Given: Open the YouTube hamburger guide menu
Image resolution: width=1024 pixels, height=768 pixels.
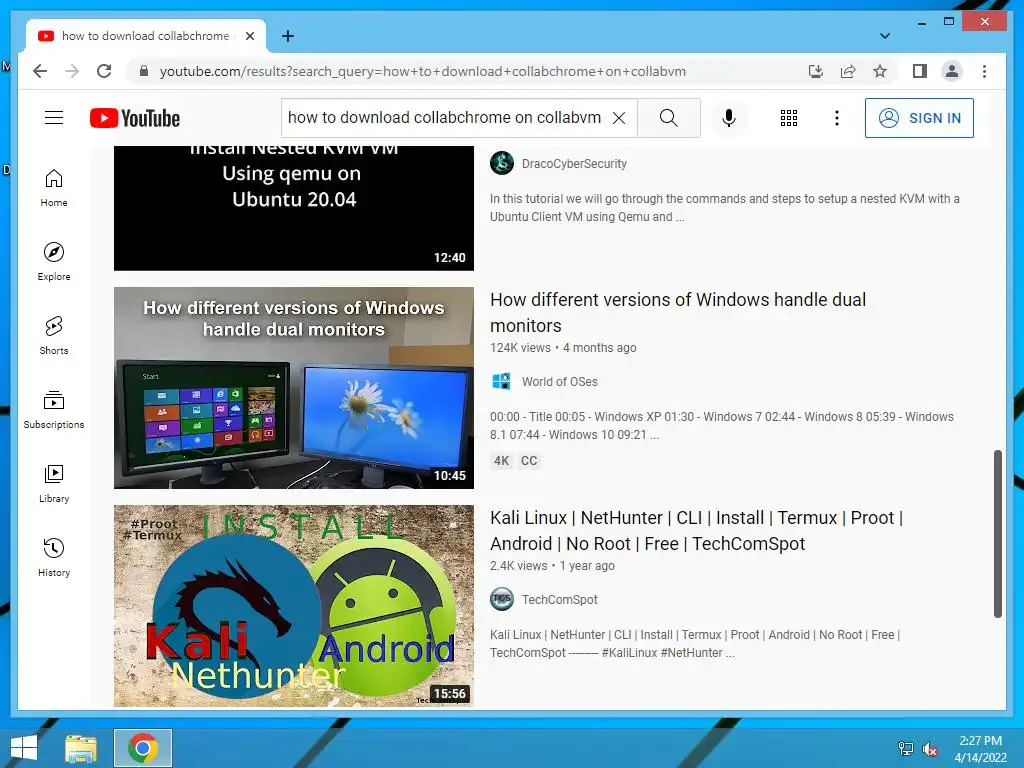Looking at the screenshot, I should (x=54, y=118).
